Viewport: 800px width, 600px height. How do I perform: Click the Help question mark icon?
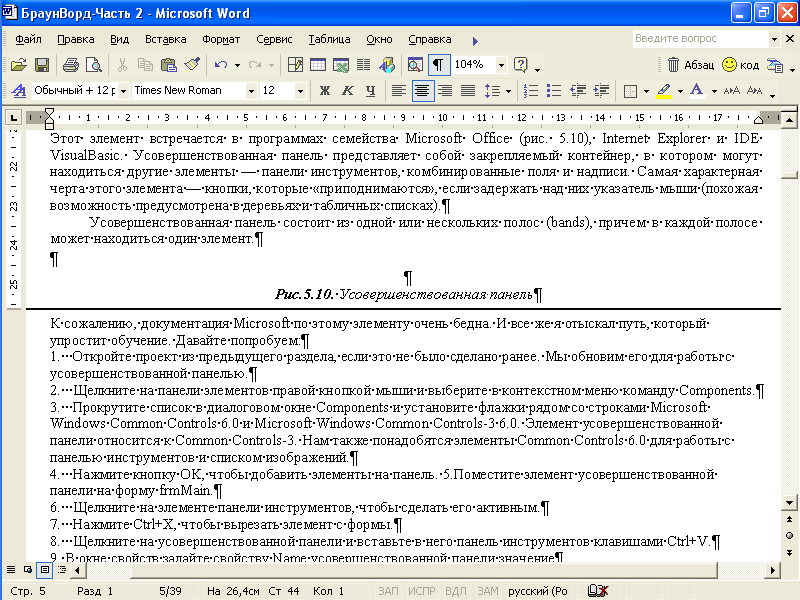pos(520,65)
